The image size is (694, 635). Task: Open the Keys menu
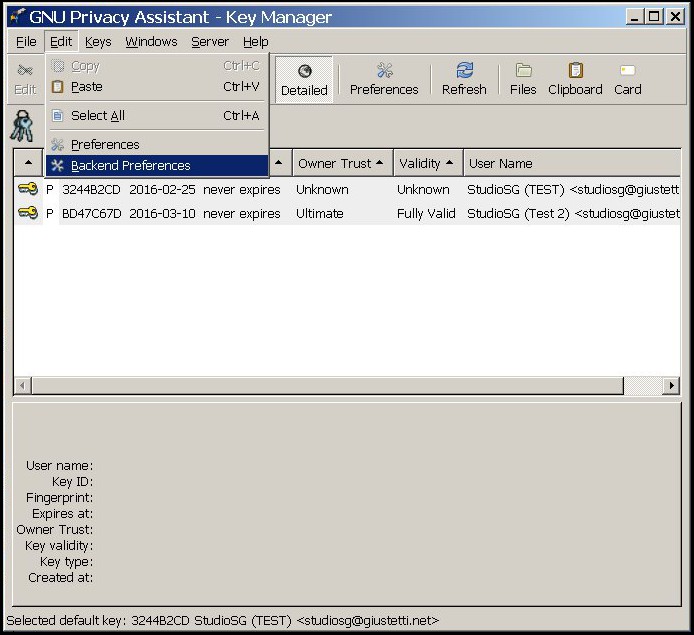pos(98,42)
